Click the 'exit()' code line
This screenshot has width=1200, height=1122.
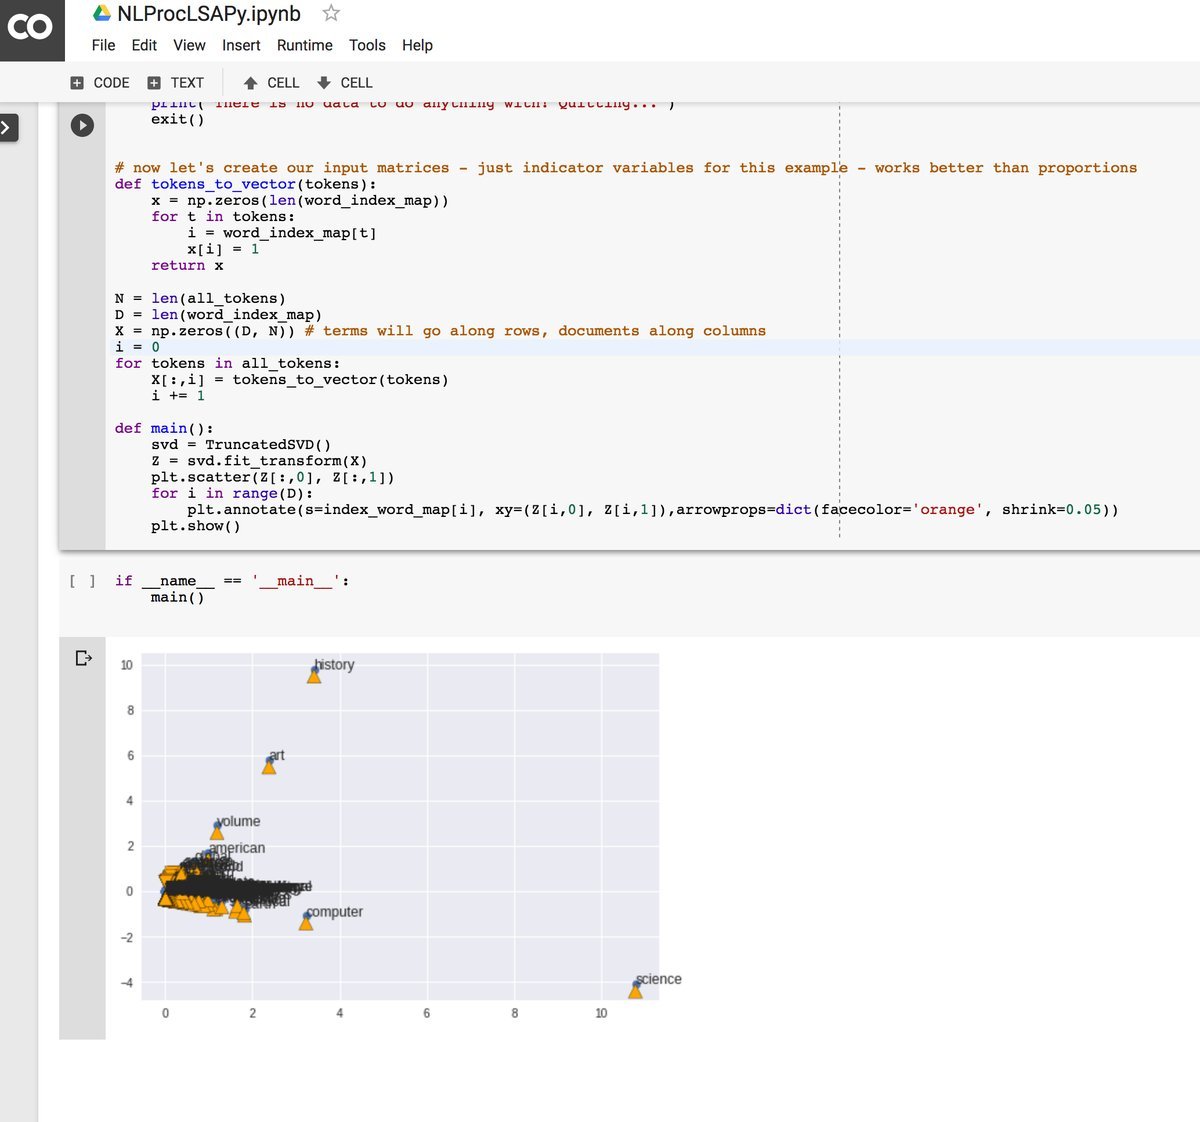tap(178, 119)
